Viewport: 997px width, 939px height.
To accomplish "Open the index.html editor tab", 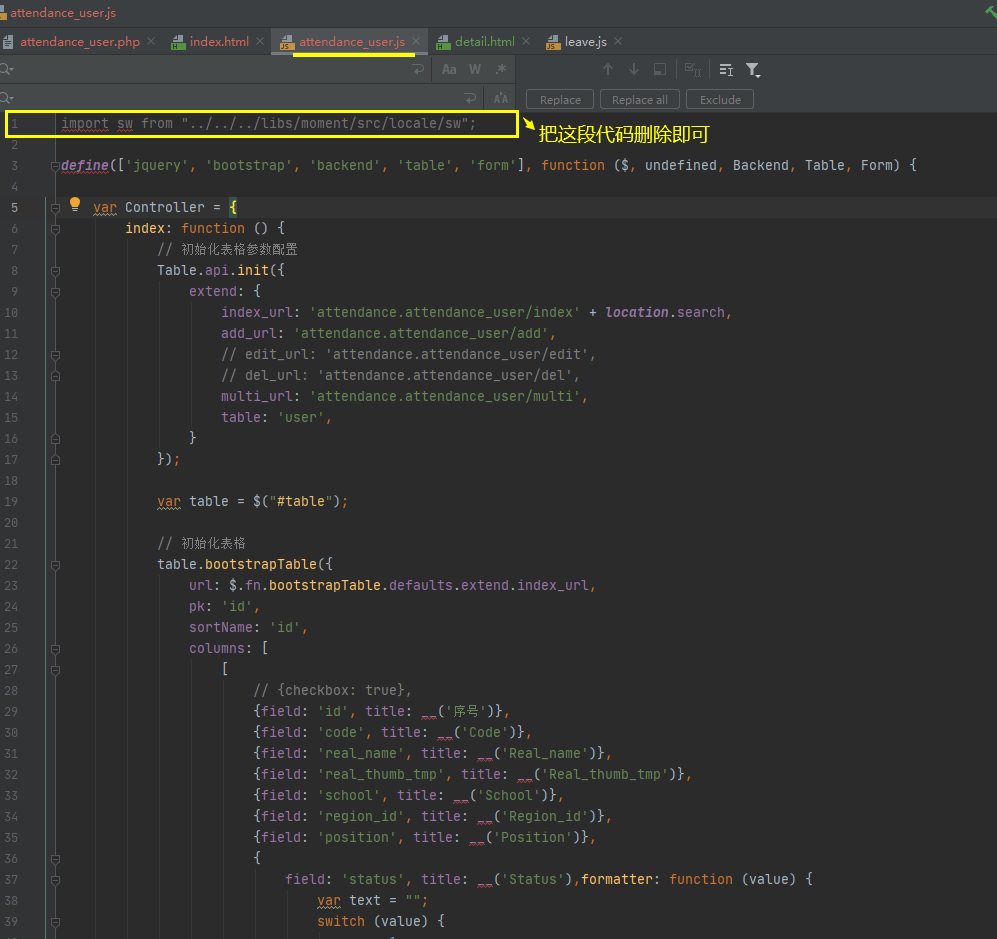I will tap(222, 42).
